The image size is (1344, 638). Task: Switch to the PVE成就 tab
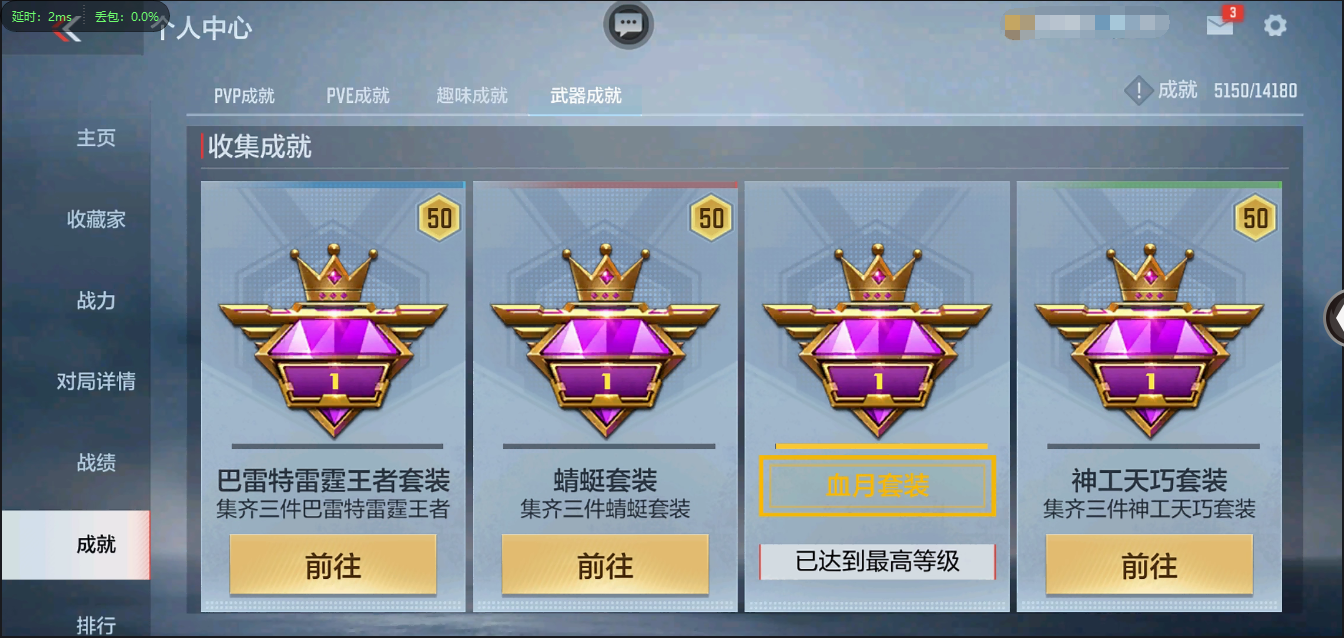(x=358, y=96)
